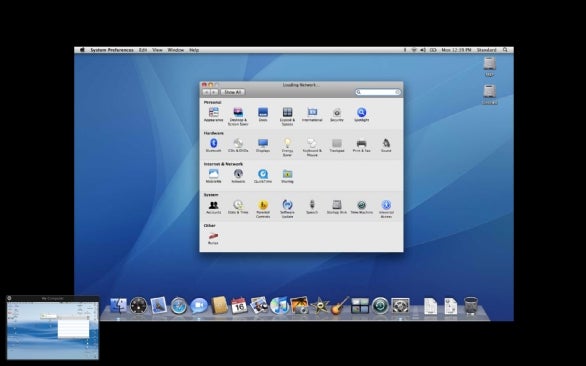Image resolution: width=586 pixels, height=366 pixels.
Task: Open the Accounts preference pane
Action: click(x=213, y=207)
